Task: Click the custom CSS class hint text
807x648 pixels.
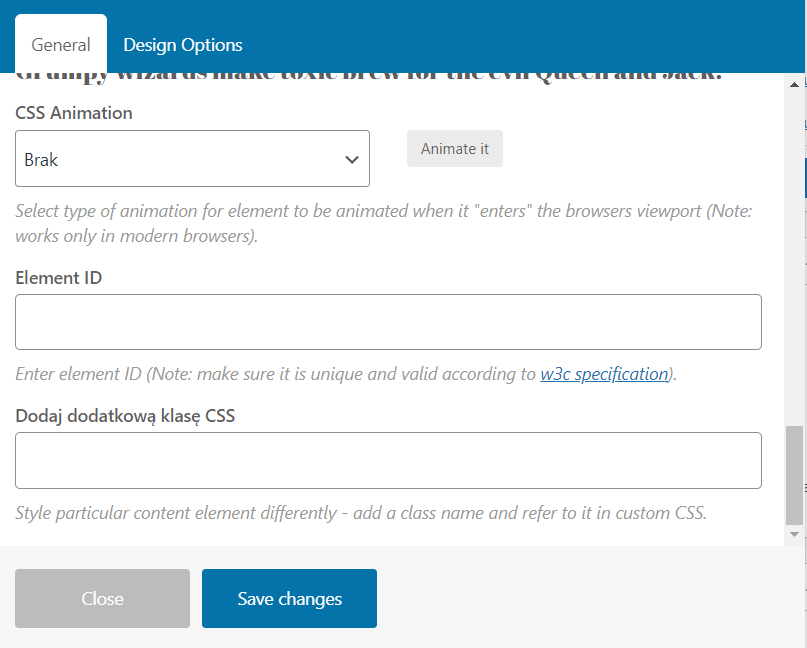Action: [x=360, y=513]
